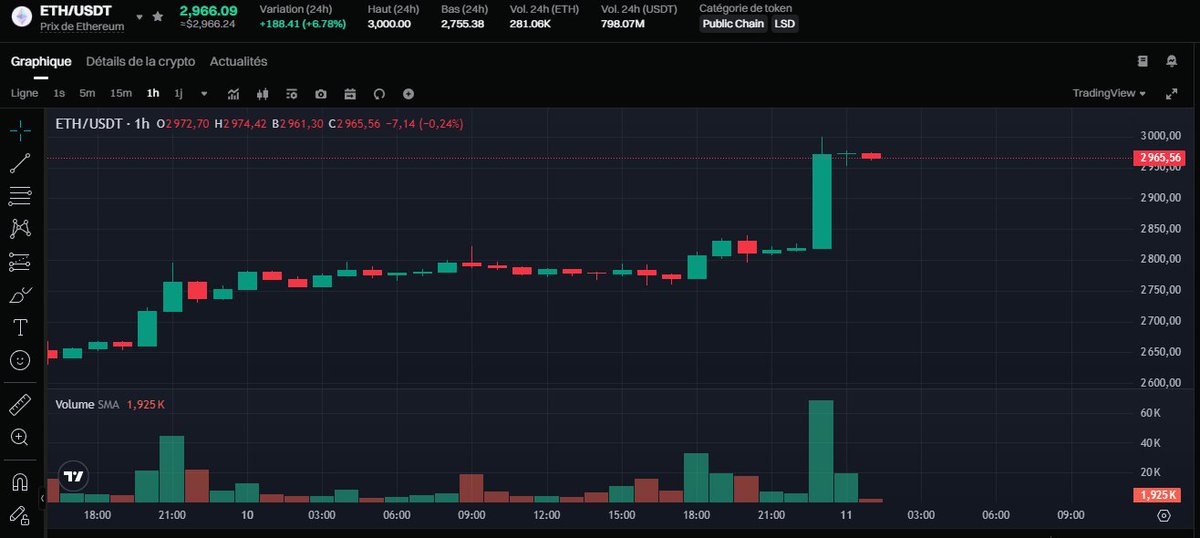Select the Ligne chart view

point(24,93)
